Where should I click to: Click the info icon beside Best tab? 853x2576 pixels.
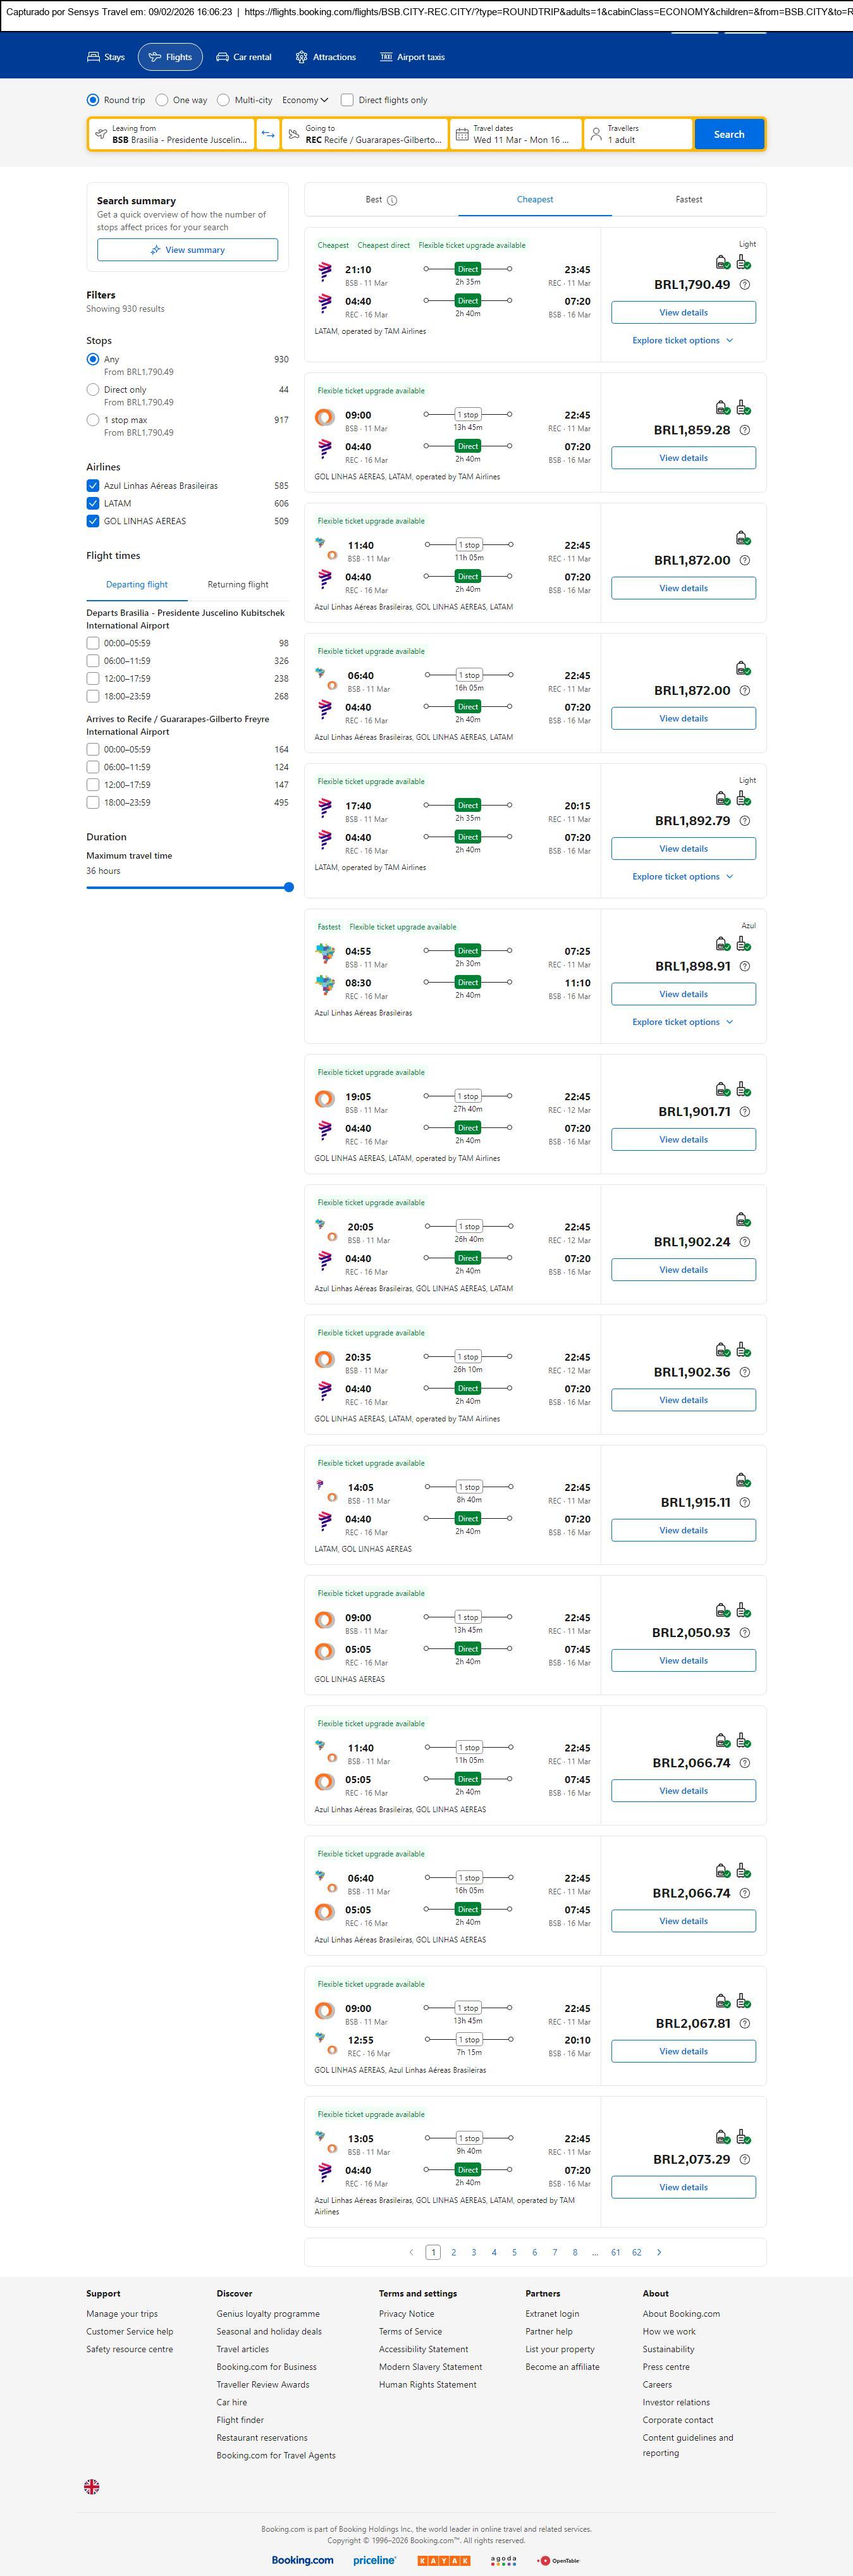(x=392, y=200)
